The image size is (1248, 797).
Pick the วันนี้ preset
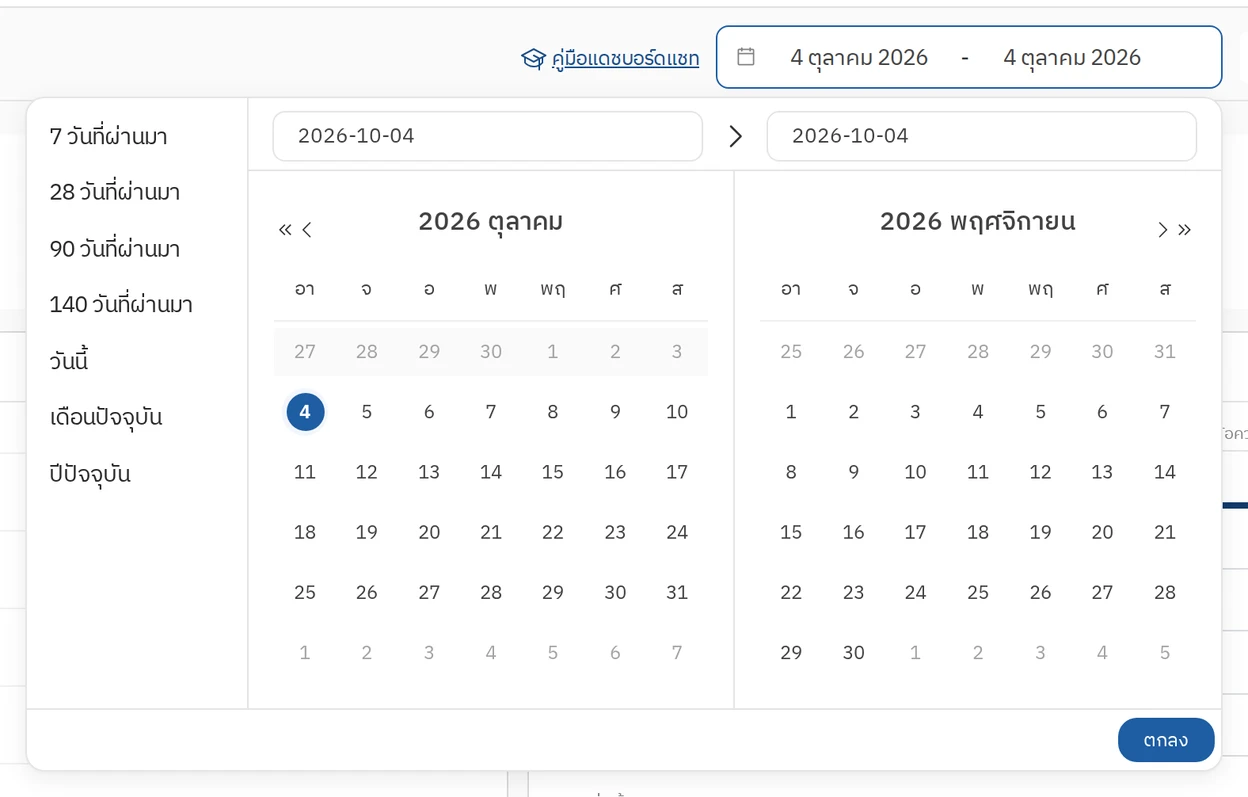pos(69,361)
